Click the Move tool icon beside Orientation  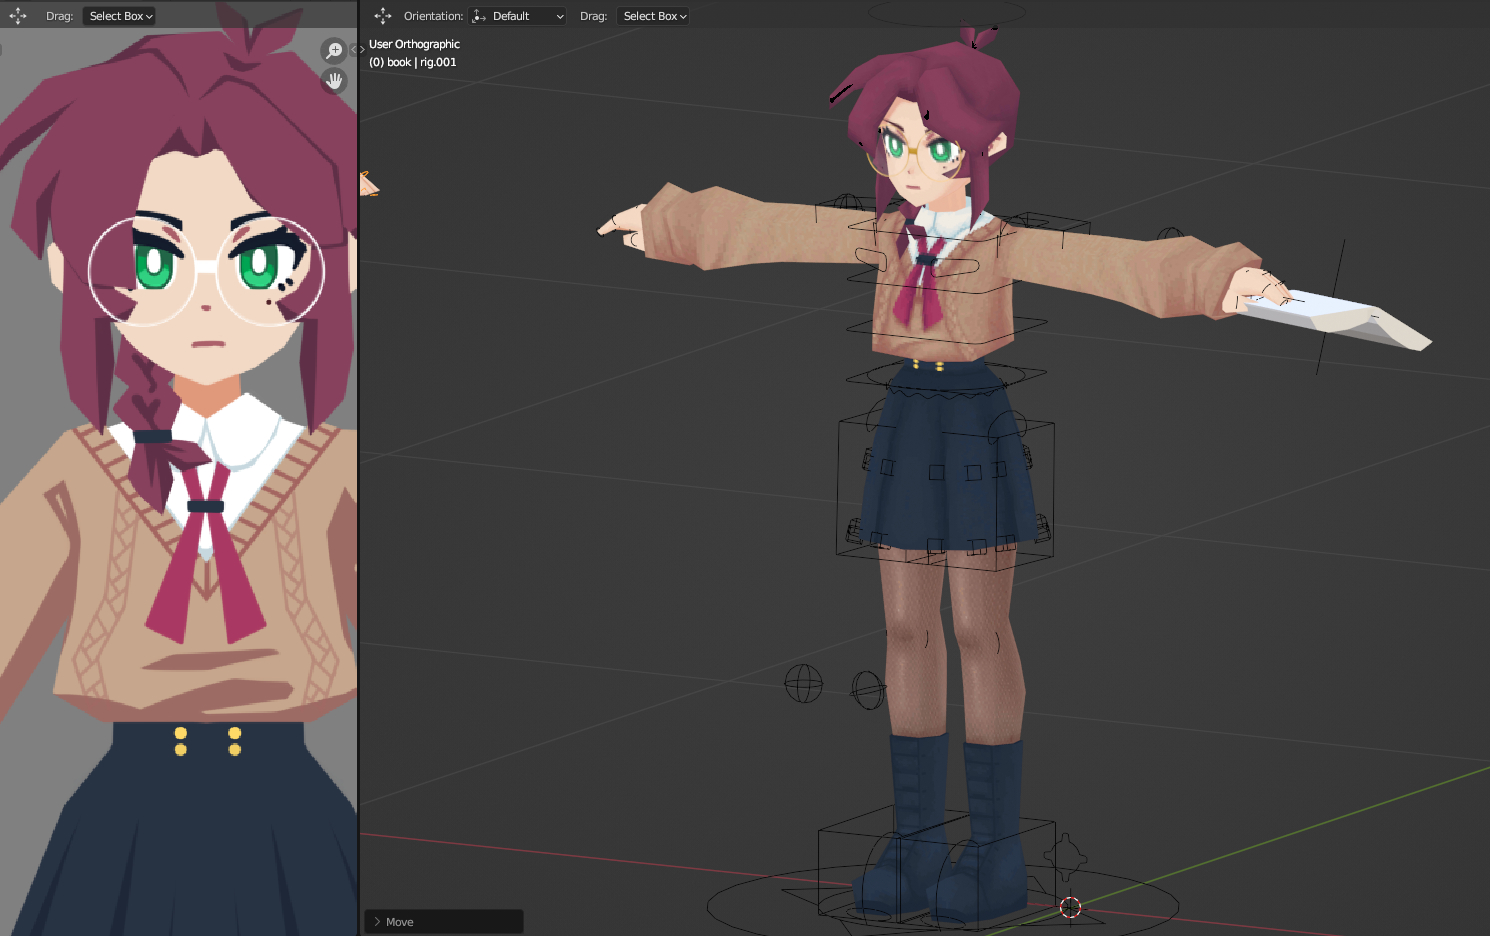click(x=383, y=16)
